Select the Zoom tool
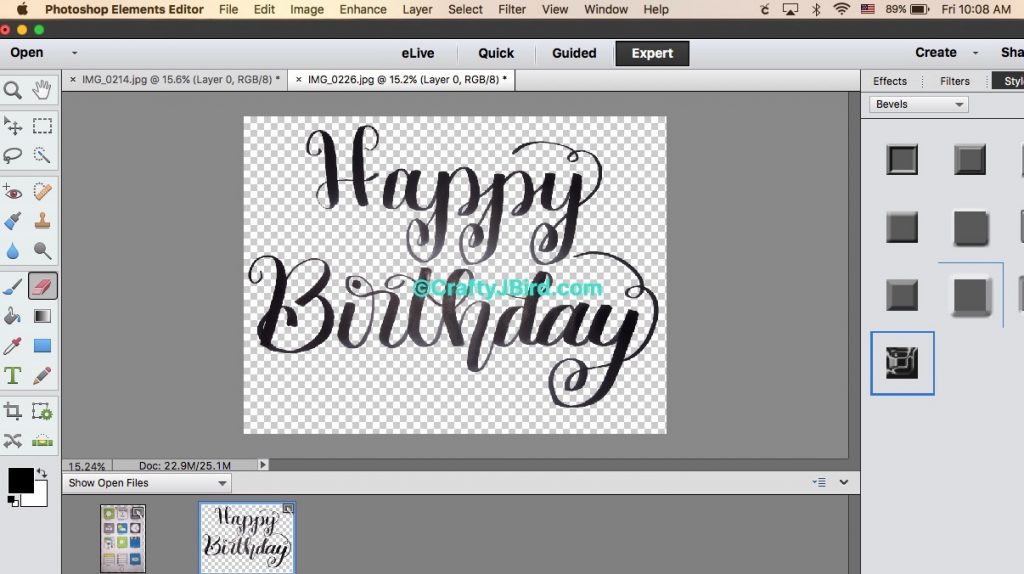Viewport: 1024px width, 574px height. pyautogui.click(x=13, y=91)
